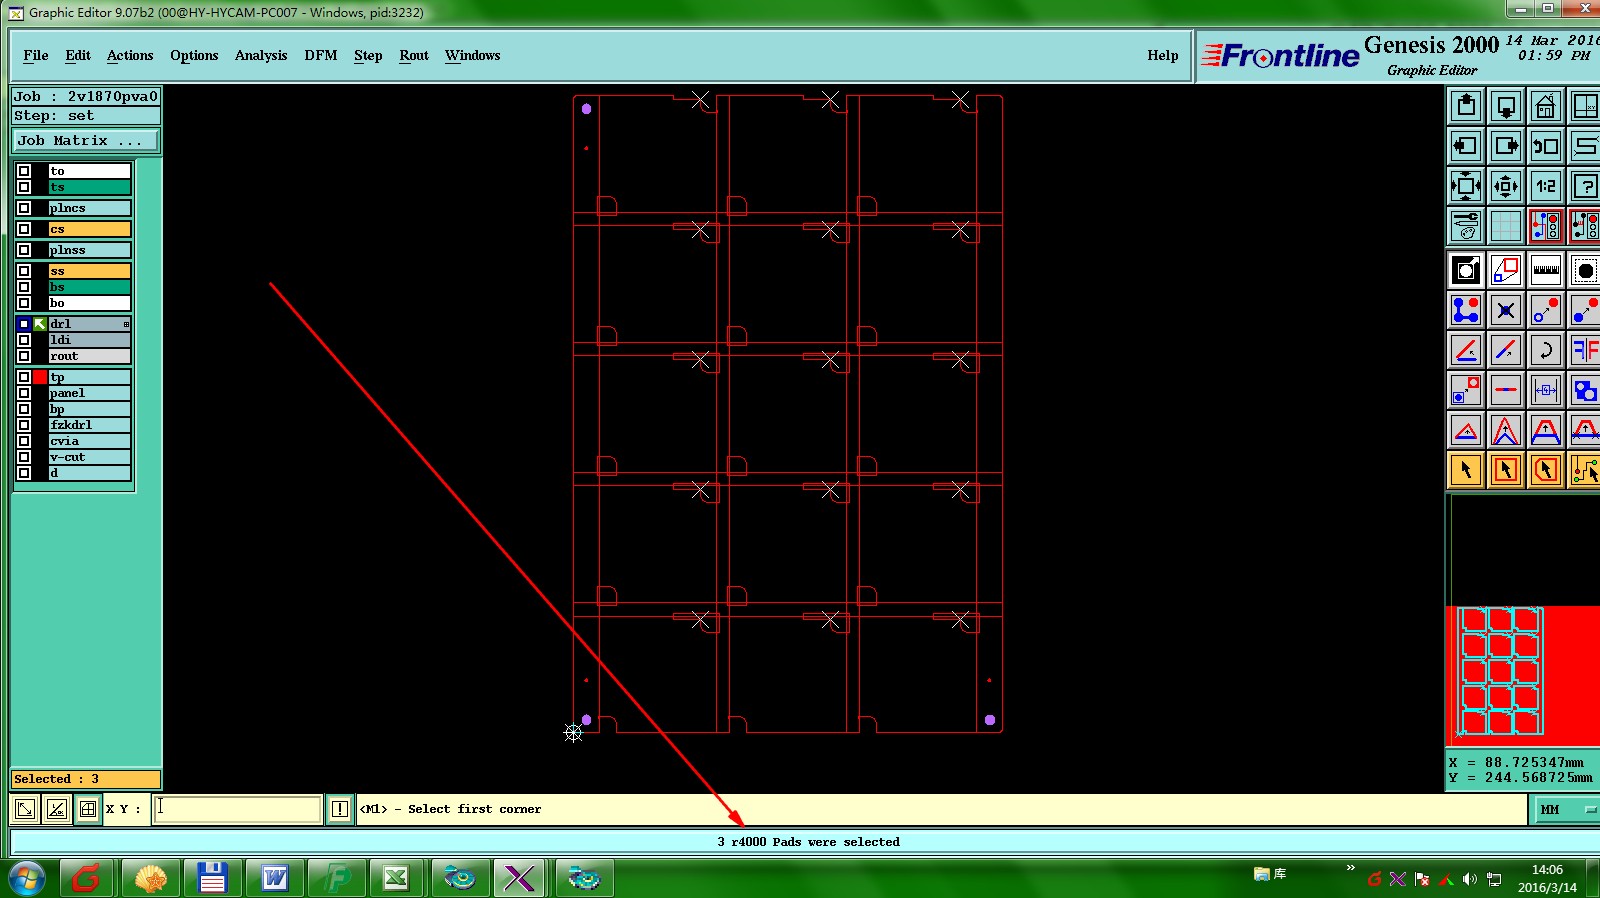
Task: Toggle display checkbox for layer cs
Action: point(24,229)
